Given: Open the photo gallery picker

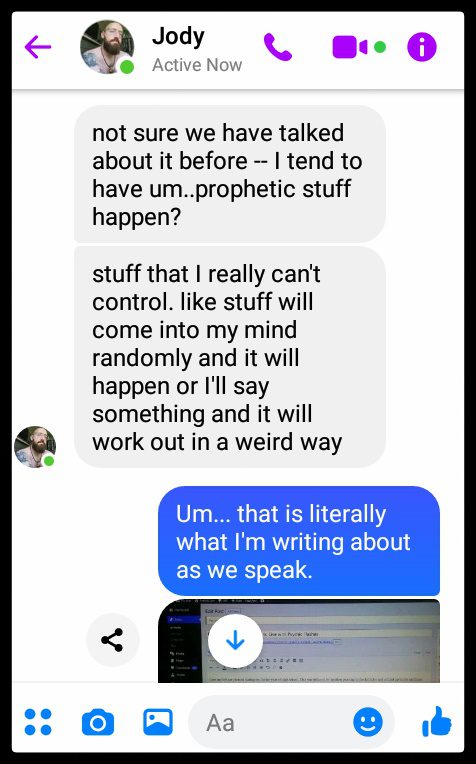Looking at the screenshot, I should tap(158, 722).
